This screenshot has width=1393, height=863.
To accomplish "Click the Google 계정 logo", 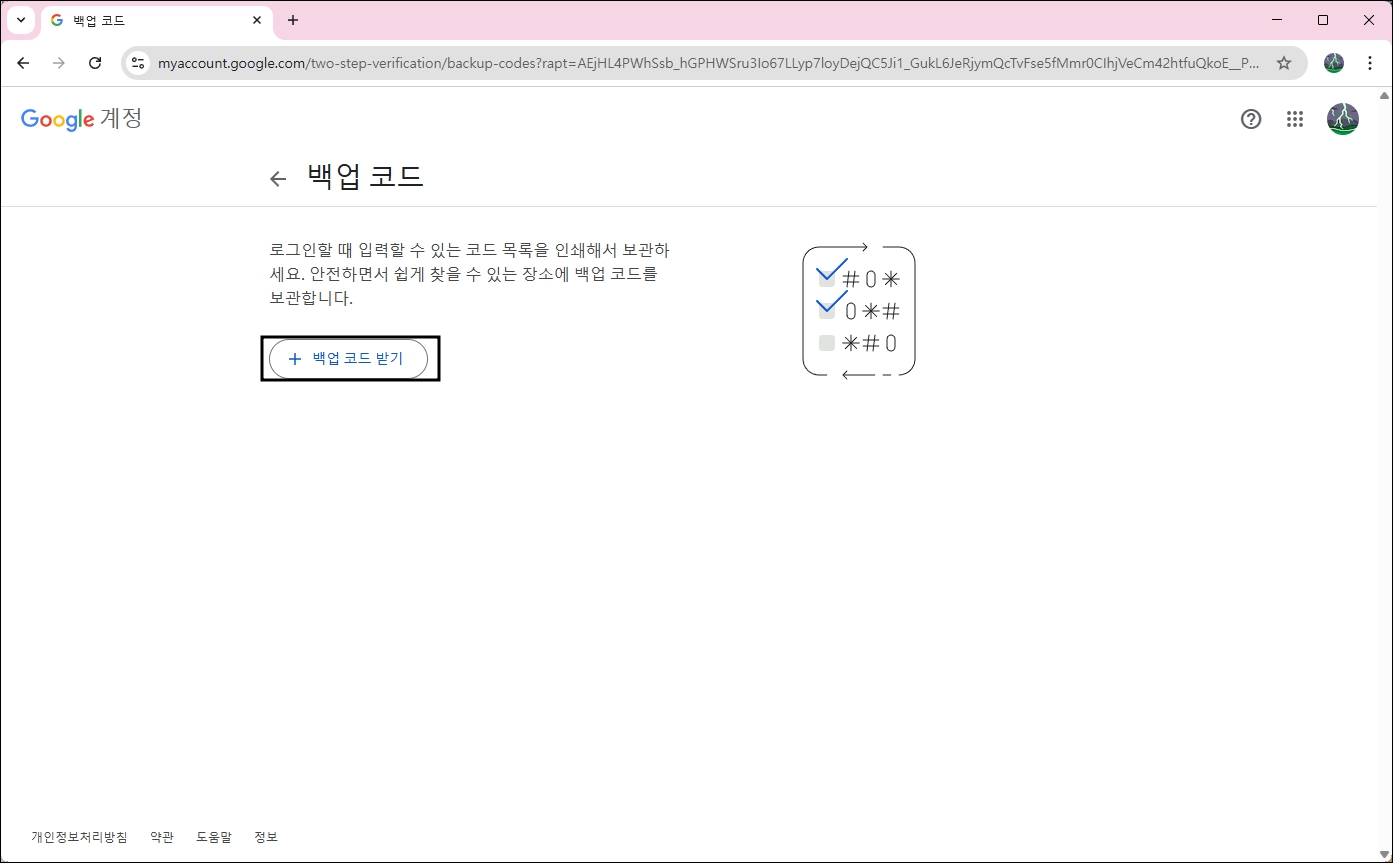I will tap(80, 119).
